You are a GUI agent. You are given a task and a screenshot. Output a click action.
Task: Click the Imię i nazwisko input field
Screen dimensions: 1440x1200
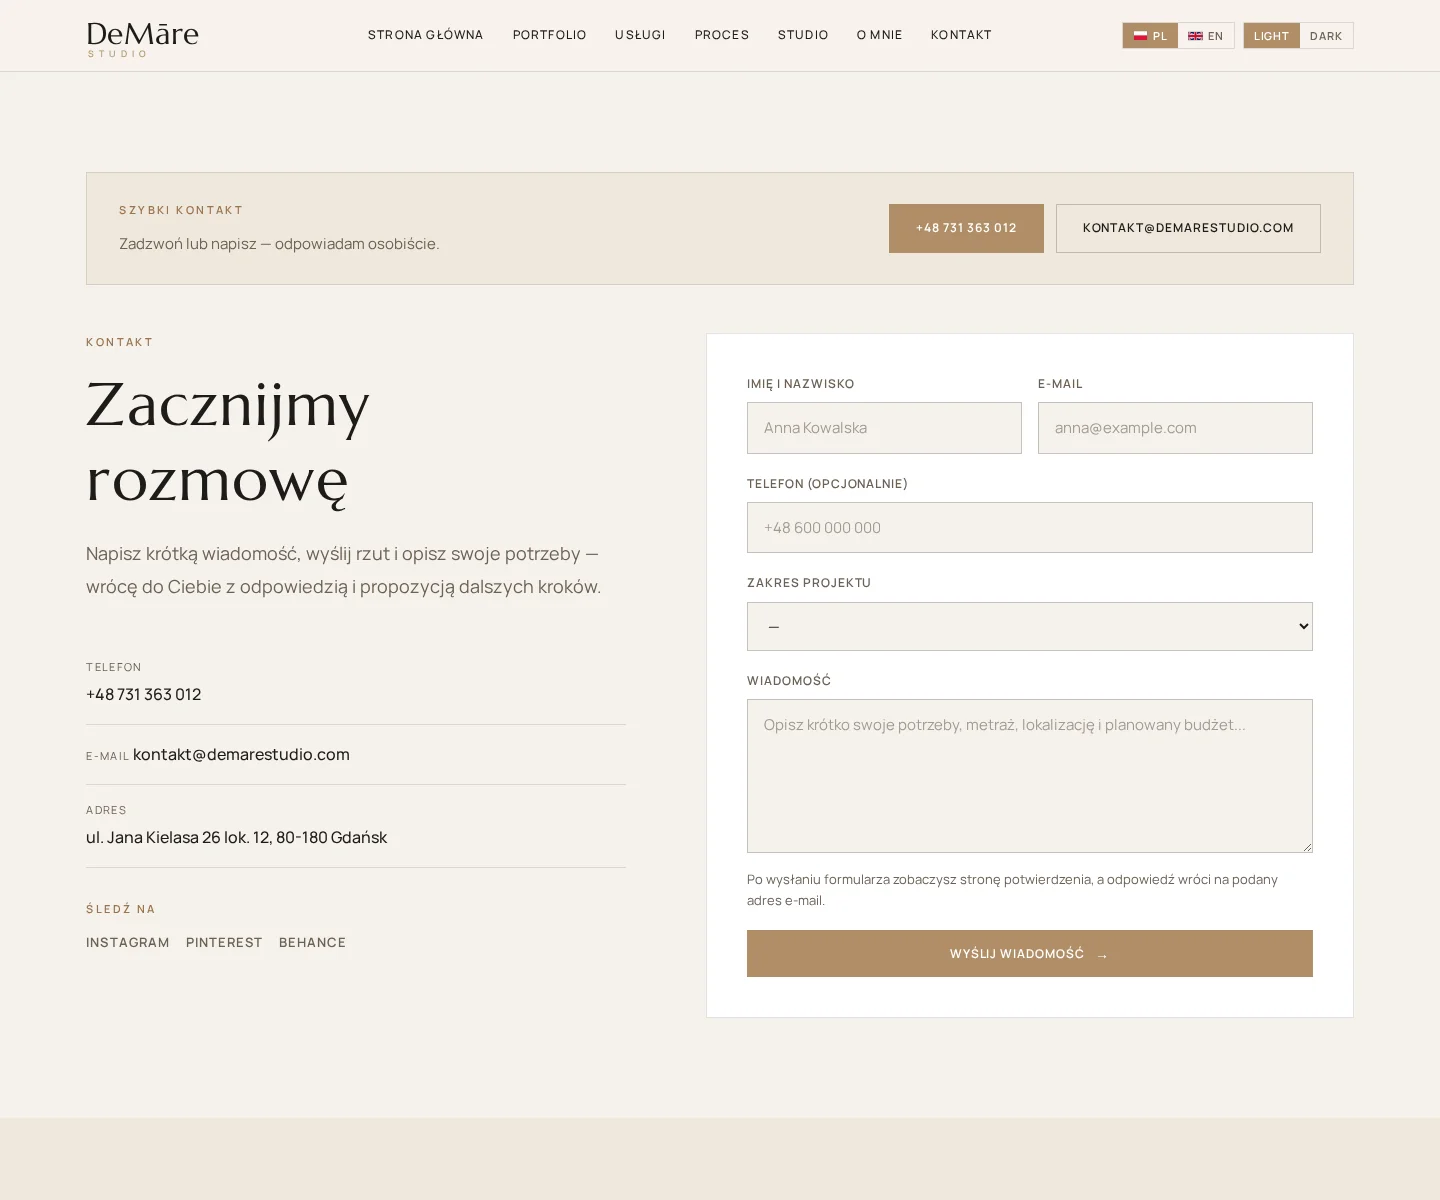point(884,427)
